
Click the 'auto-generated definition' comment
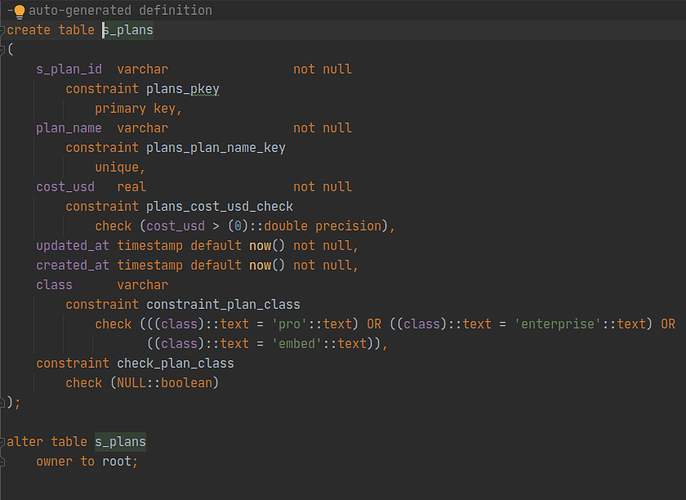click(x=120, y=10)
